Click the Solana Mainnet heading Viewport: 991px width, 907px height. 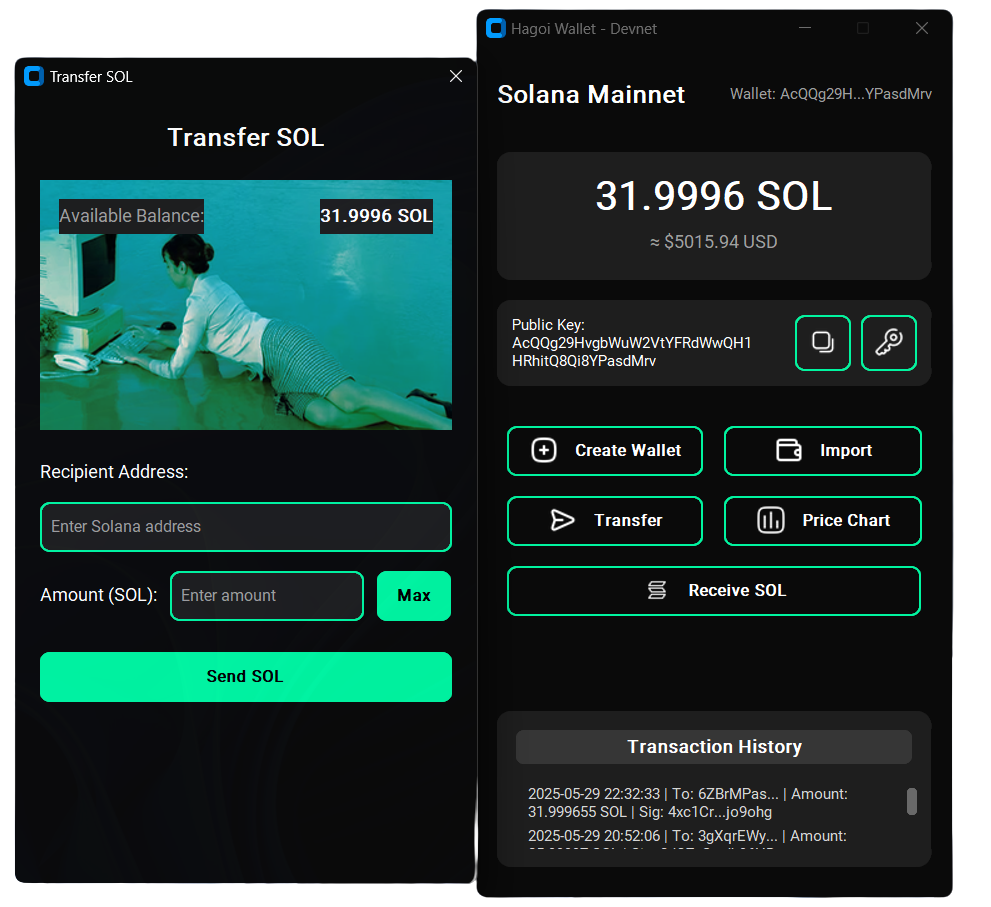(x=591, y=94)
